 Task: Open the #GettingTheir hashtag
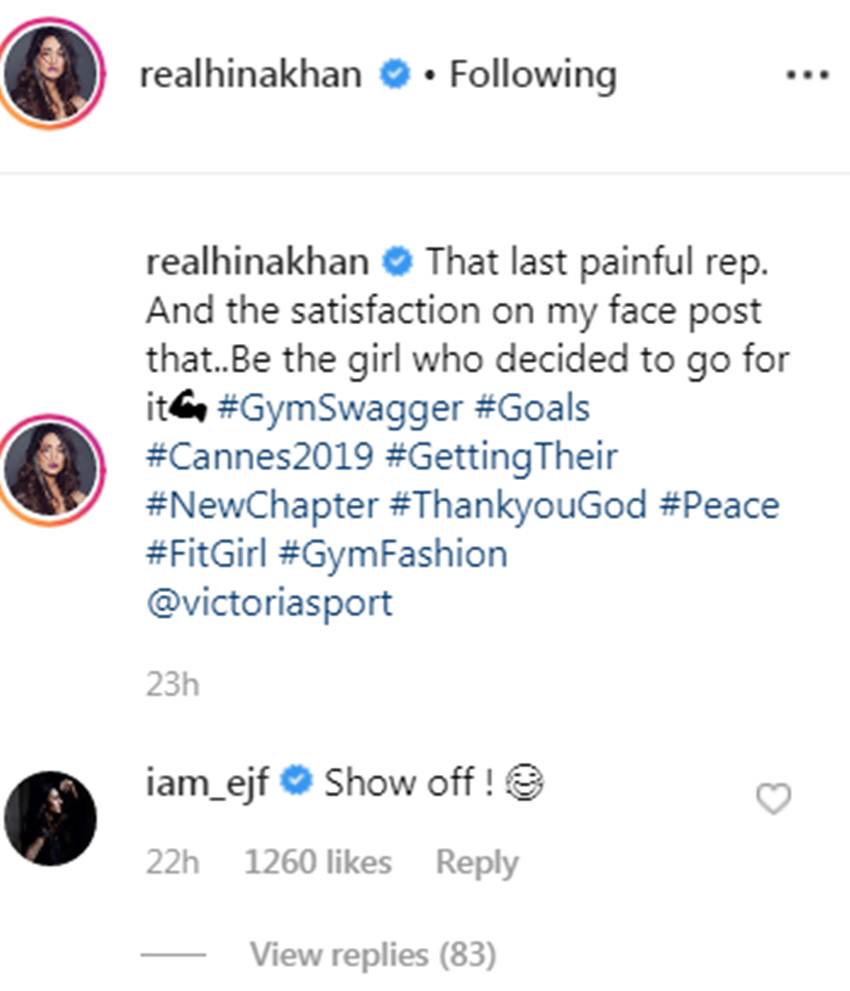point(503,457)
